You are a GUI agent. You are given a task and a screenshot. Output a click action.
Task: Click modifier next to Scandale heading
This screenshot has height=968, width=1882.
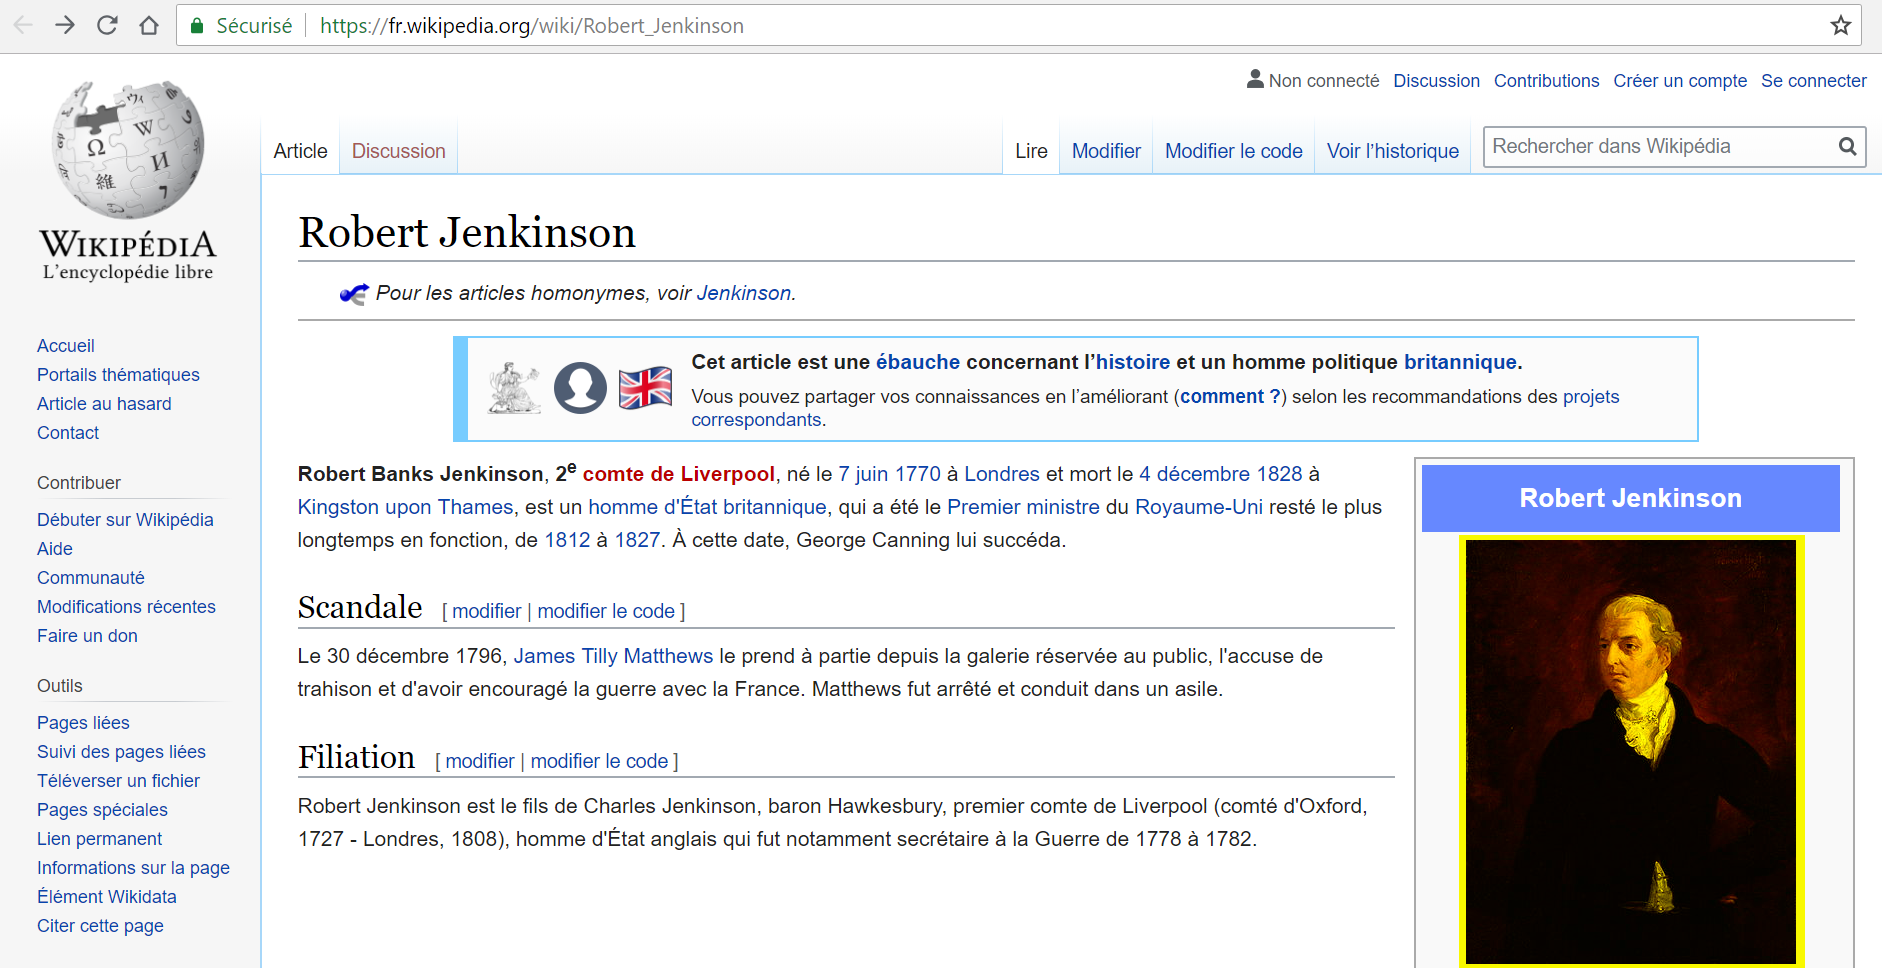tap(486, 611)
